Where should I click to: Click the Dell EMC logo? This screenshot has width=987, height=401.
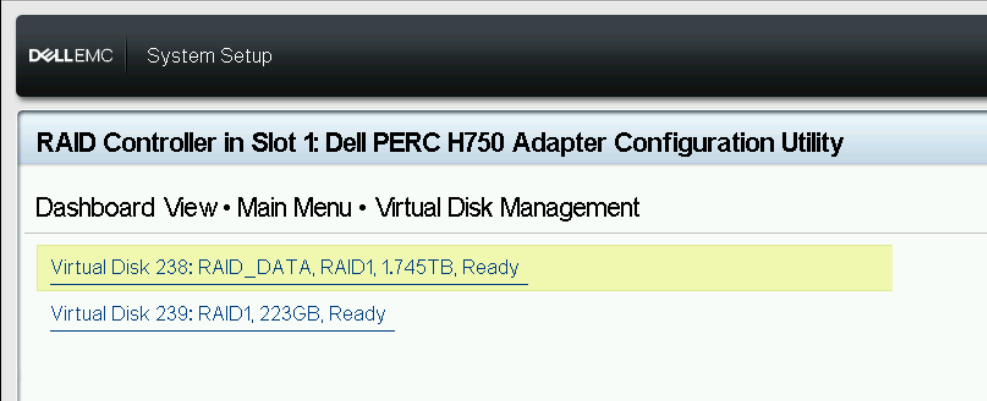click(71, 55)
